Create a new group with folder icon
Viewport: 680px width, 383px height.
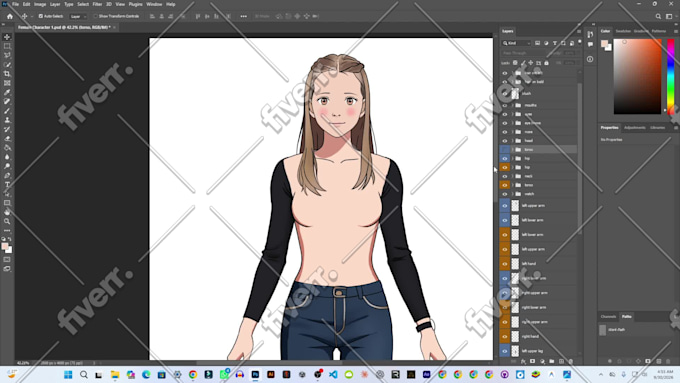pos(552,361)
